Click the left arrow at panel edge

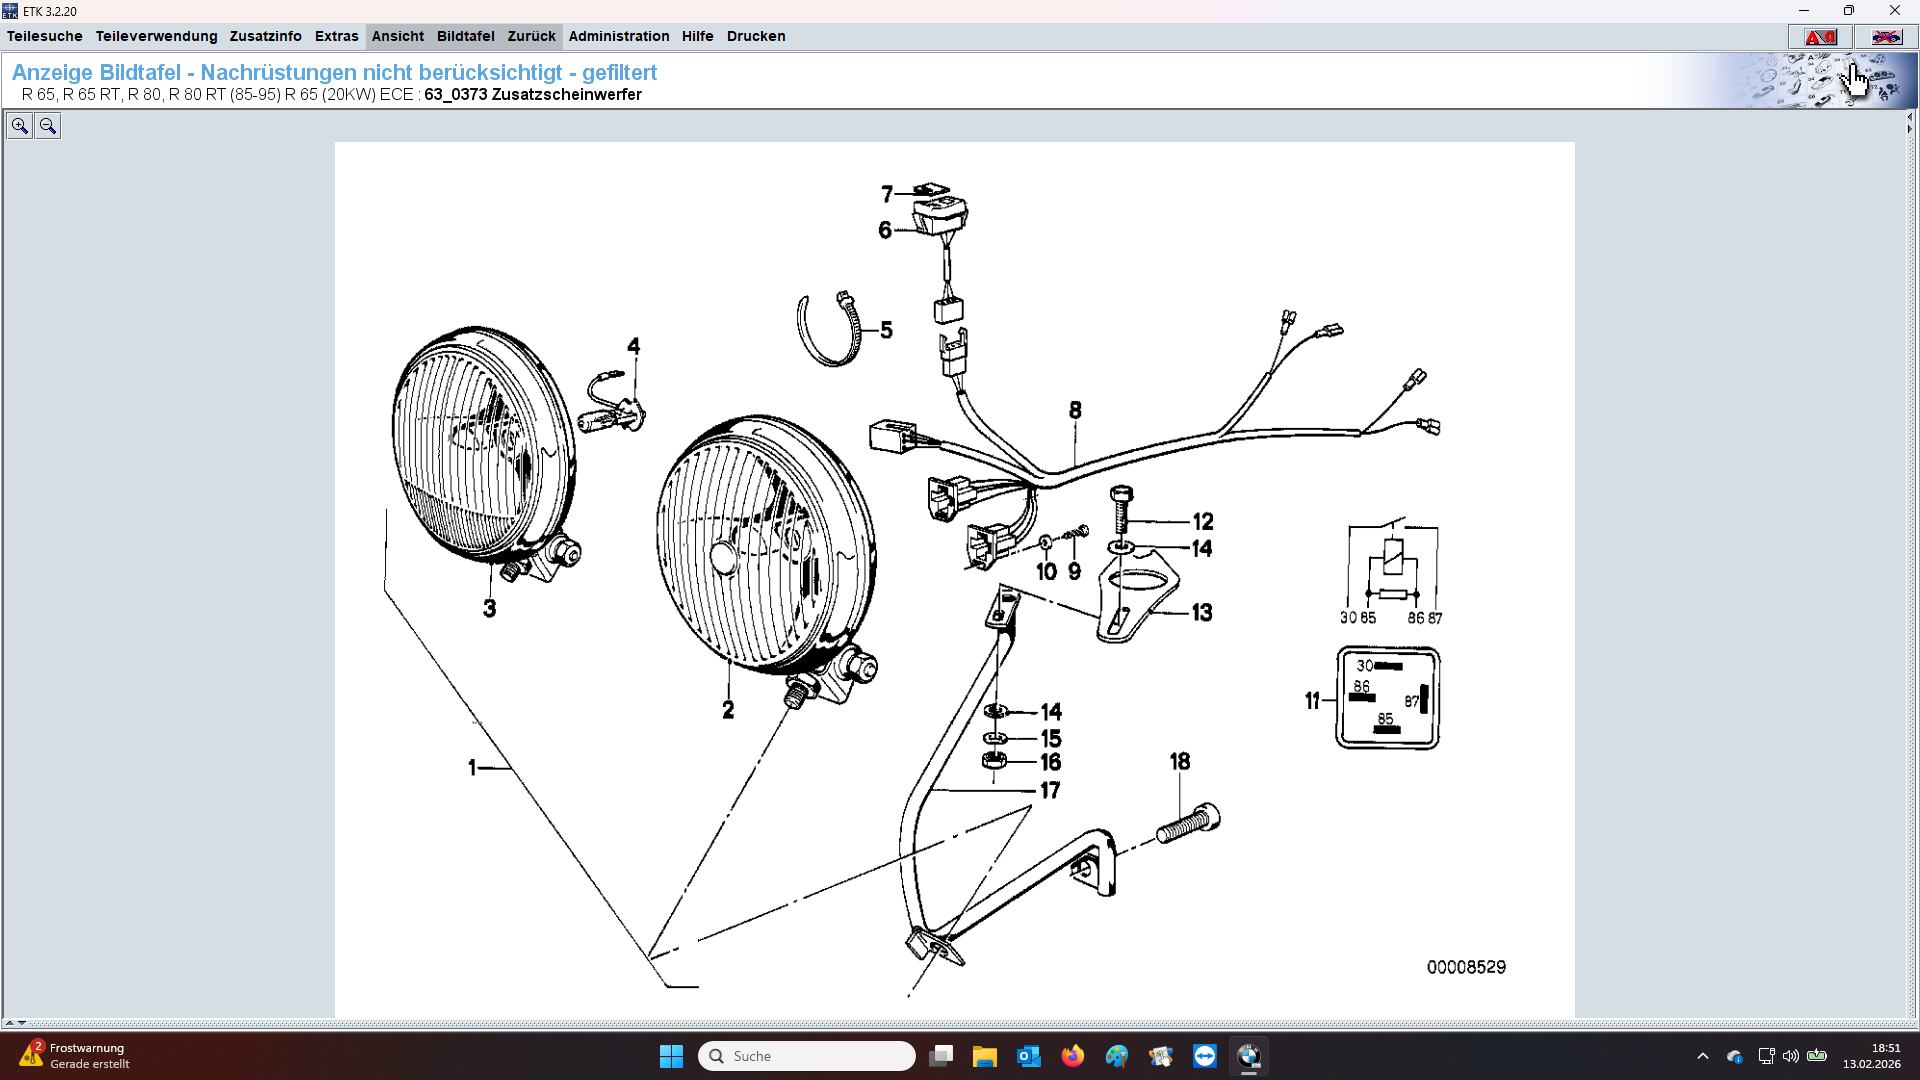pyautogui.click(x=1909, y=116)
